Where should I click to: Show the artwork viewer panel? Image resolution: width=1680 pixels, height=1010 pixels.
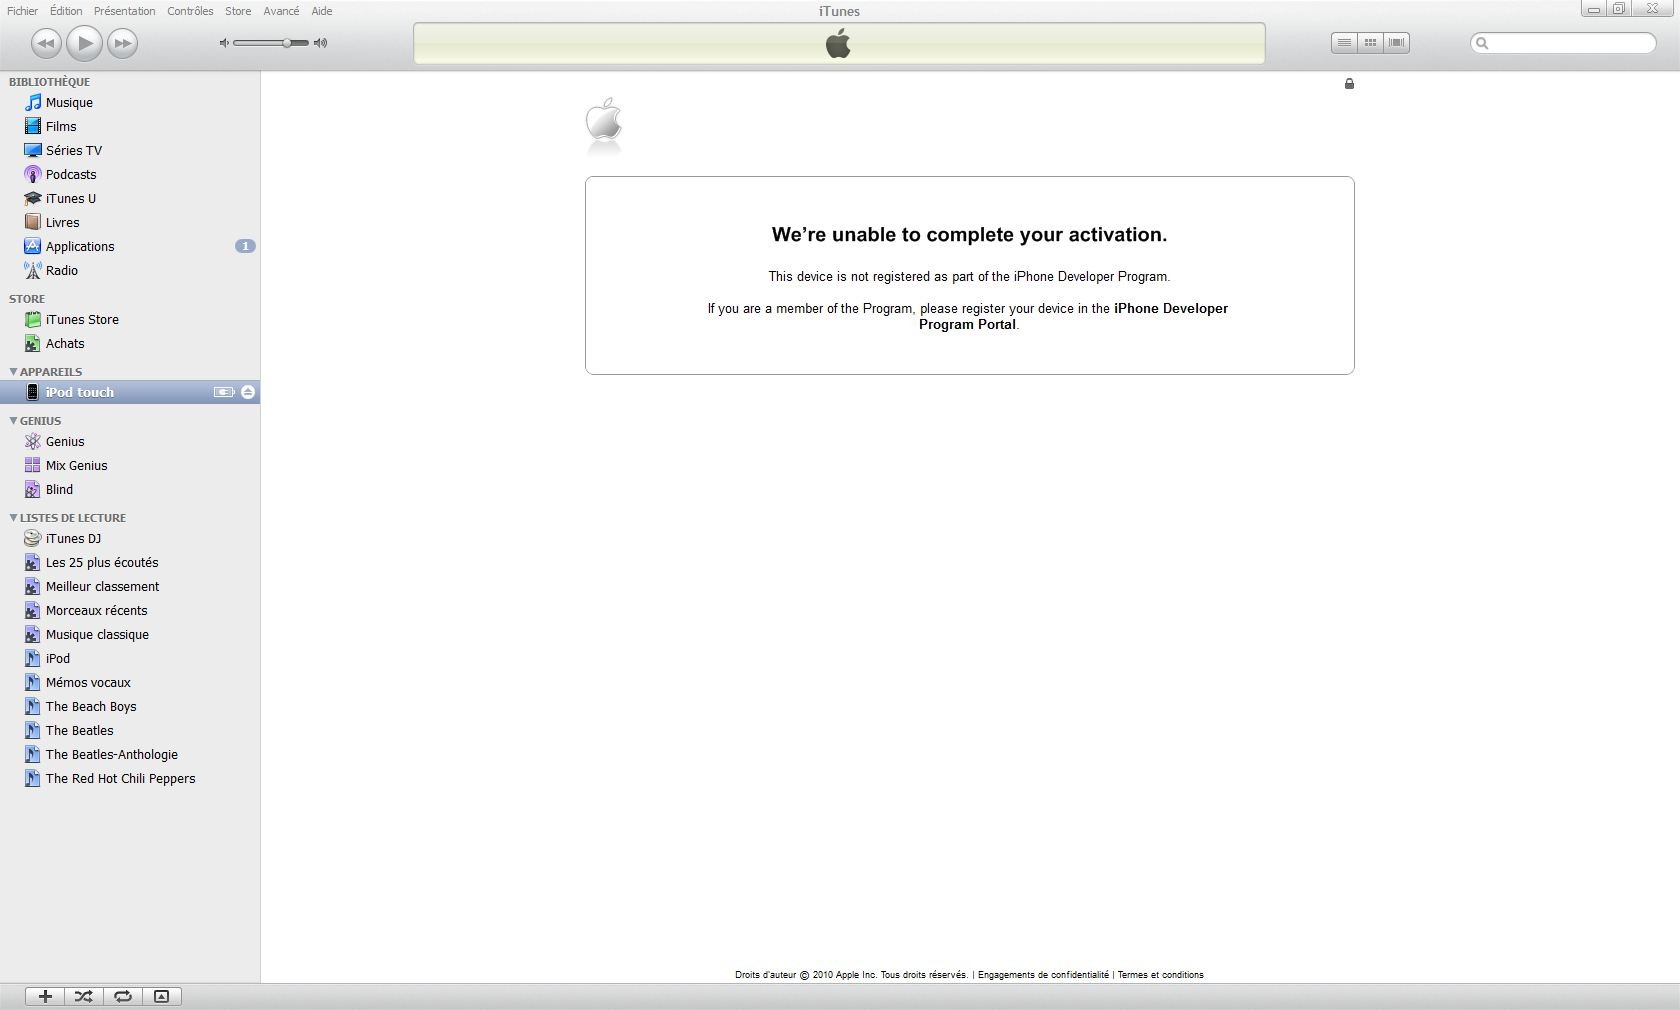coord(161,996)
